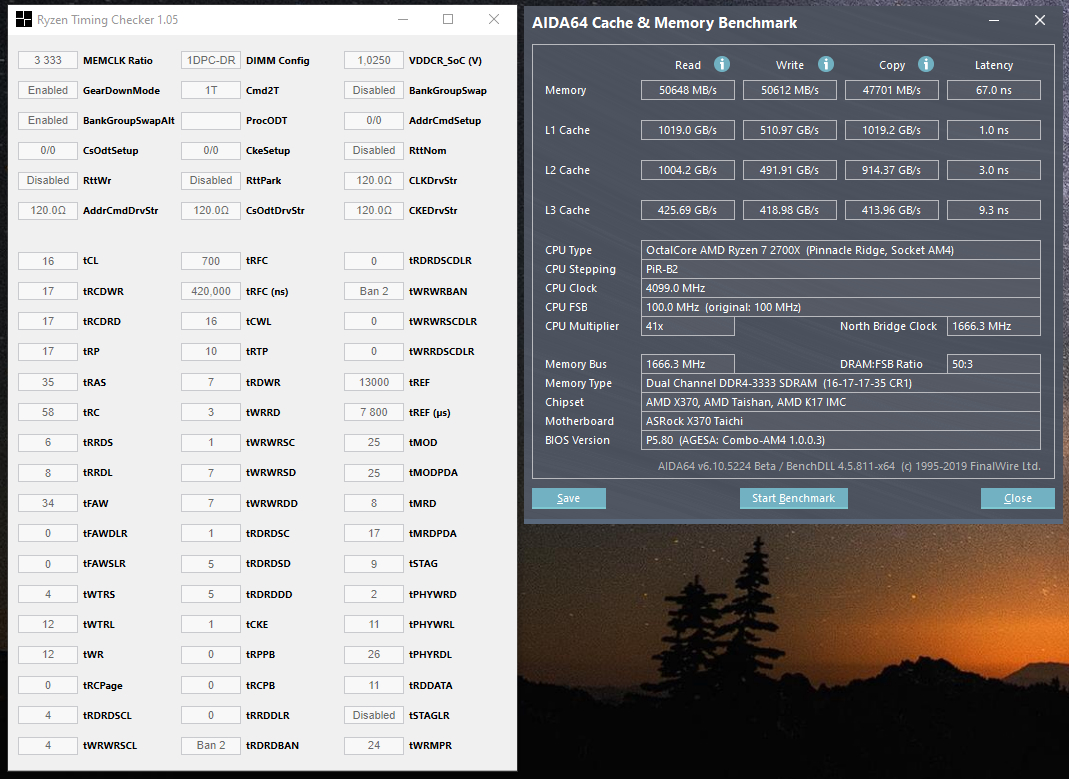Select the MEMCLK Ratio value field
Screen dimensions: 1069x779
point(48,60)
